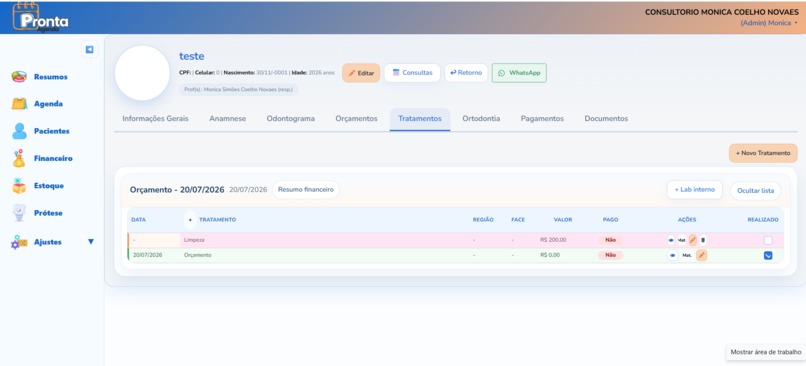The height and width of the screenshot is (366, 806).
Task: Open Ajustes in the sidebar
Action: point(48,242)
